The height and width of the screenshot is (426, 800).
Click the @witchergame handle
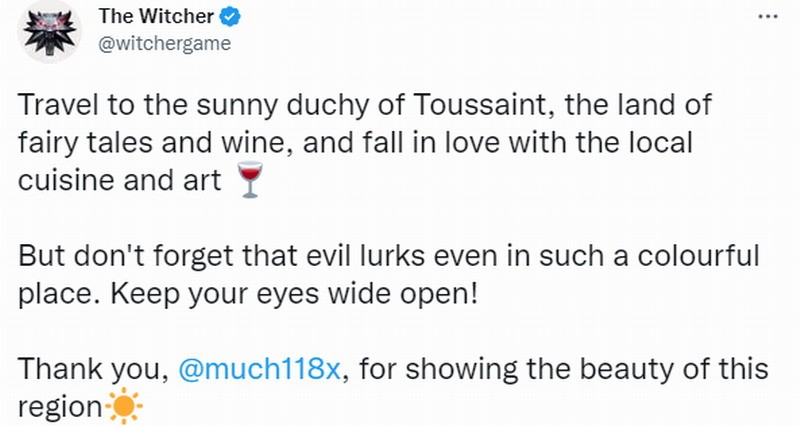pos(165,43)
